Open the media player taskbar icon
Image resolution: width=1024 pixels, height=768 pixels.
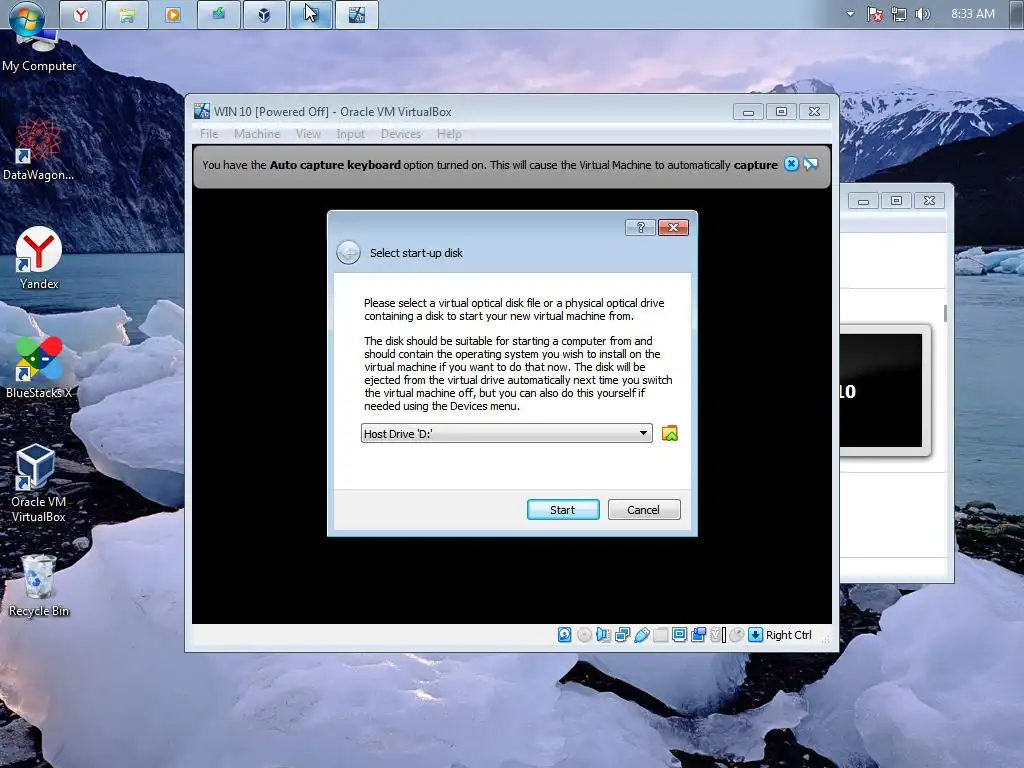coord(172,14)
